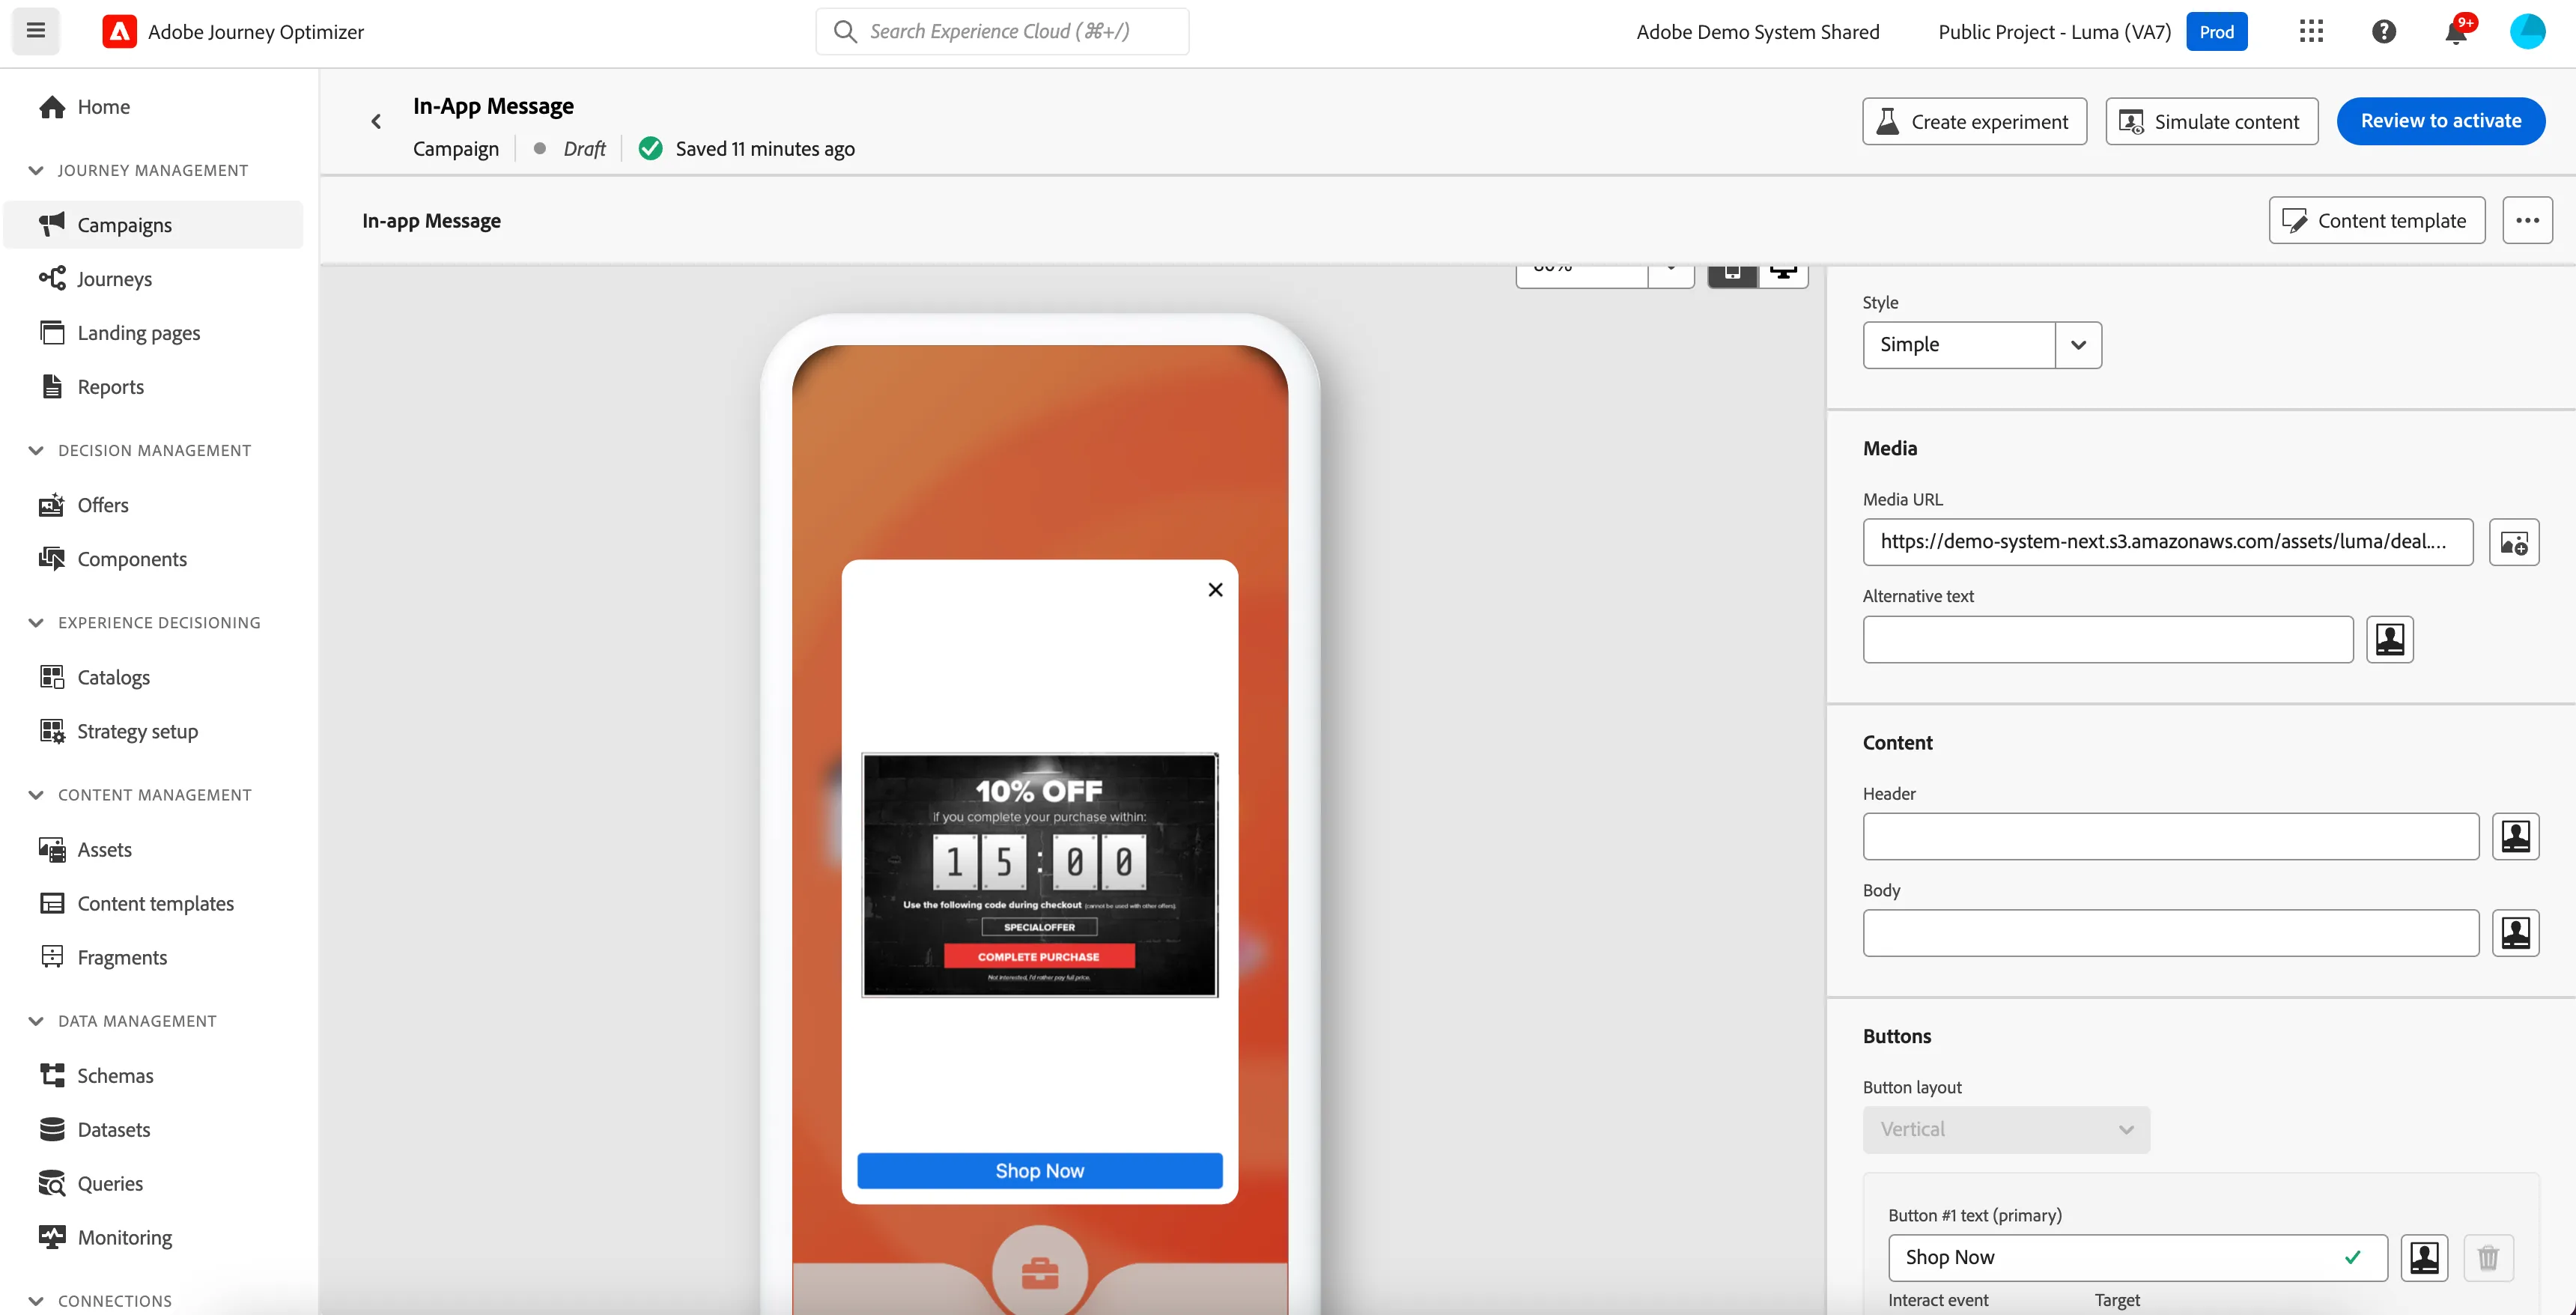Viewport: 2576px width, 1315px height.
Task: Open the more actions ellipsis button
Action: pyautogui.click(x=2527, y=220)
